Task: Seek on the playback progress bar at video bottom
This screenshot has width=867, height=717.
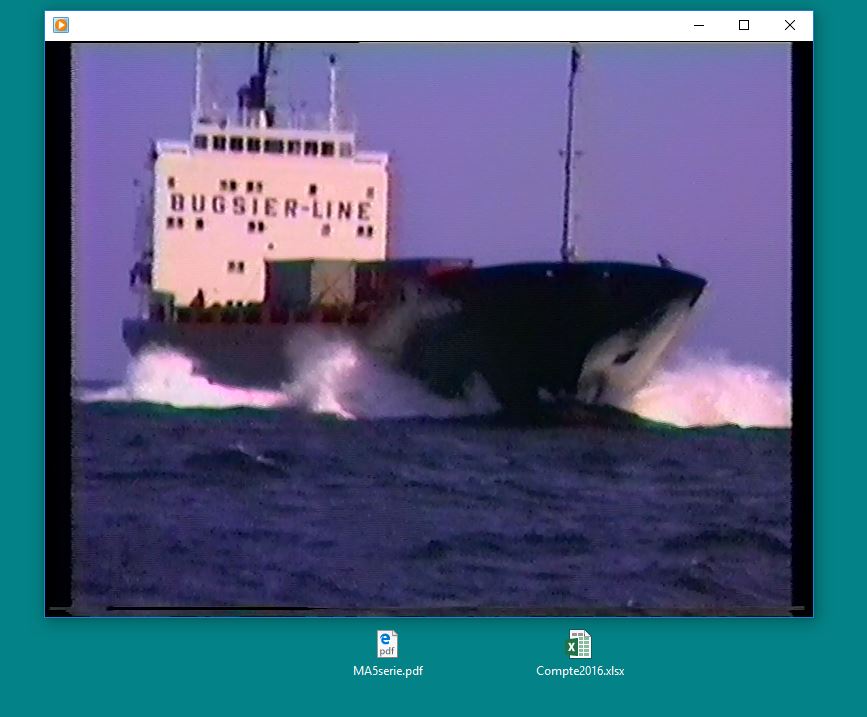Action: pyautogui.click(x=429, y=609)
